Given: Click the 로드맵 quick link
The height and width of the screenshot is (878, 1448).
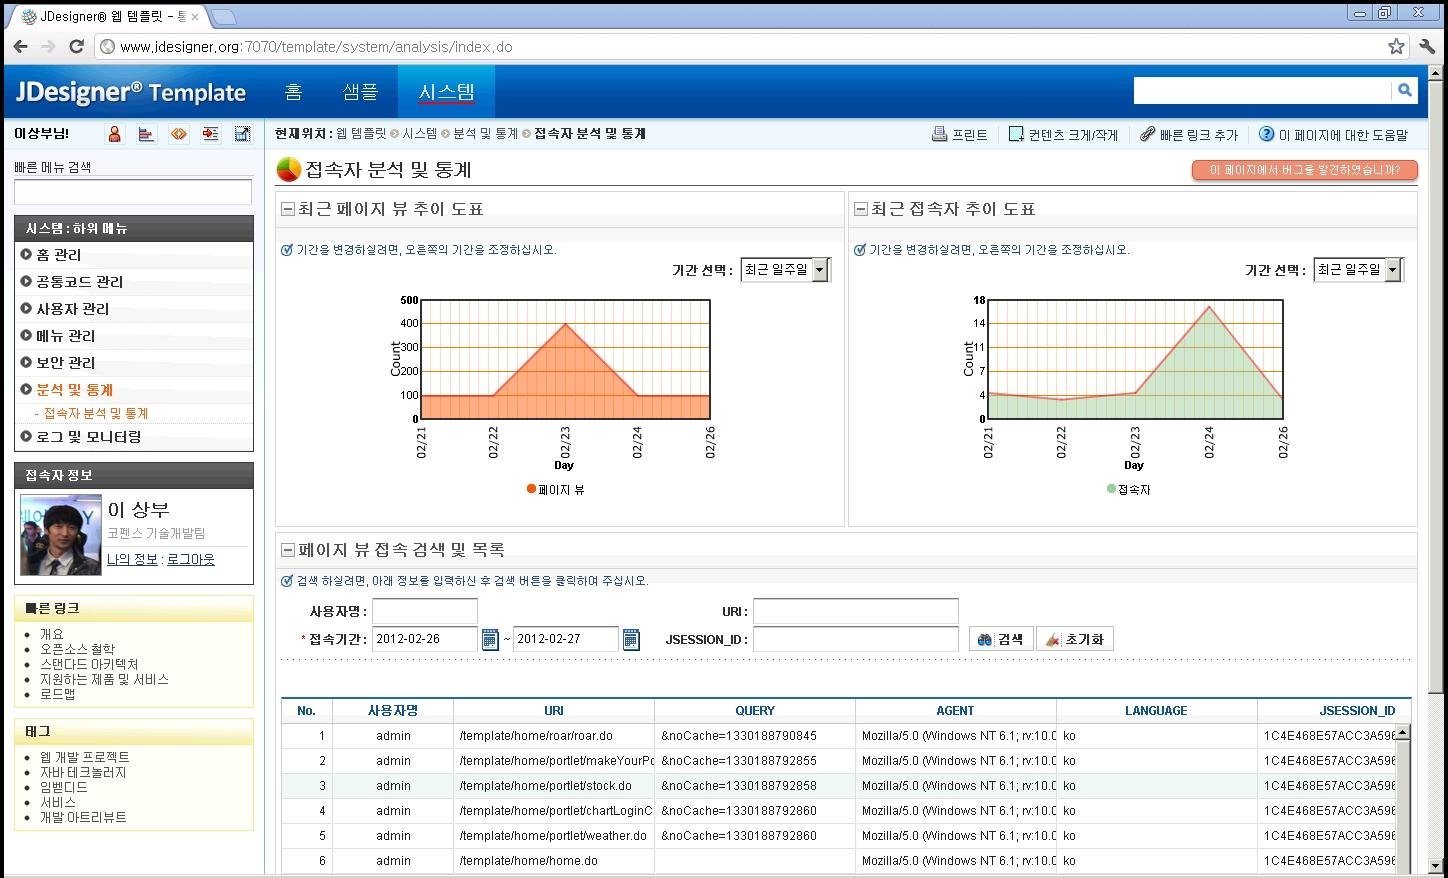Looking at the screenshot, I should [58, 694].
